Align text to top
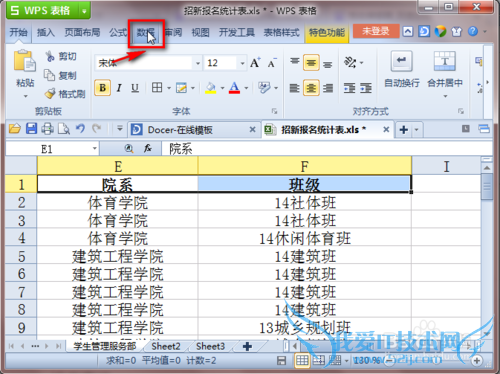Screen dimensions: 500x374 (x=295, y=62)
